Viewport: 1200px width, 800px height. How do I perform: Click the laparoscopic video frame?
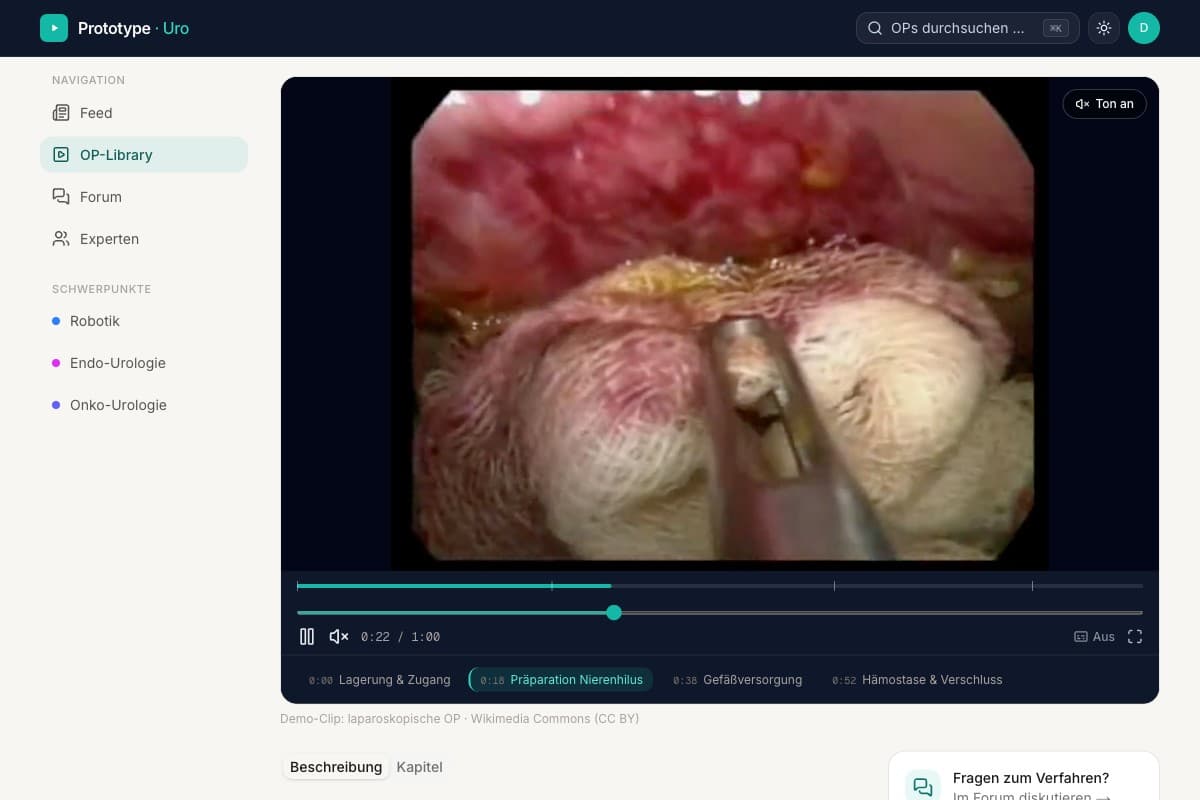click(720, 324)
